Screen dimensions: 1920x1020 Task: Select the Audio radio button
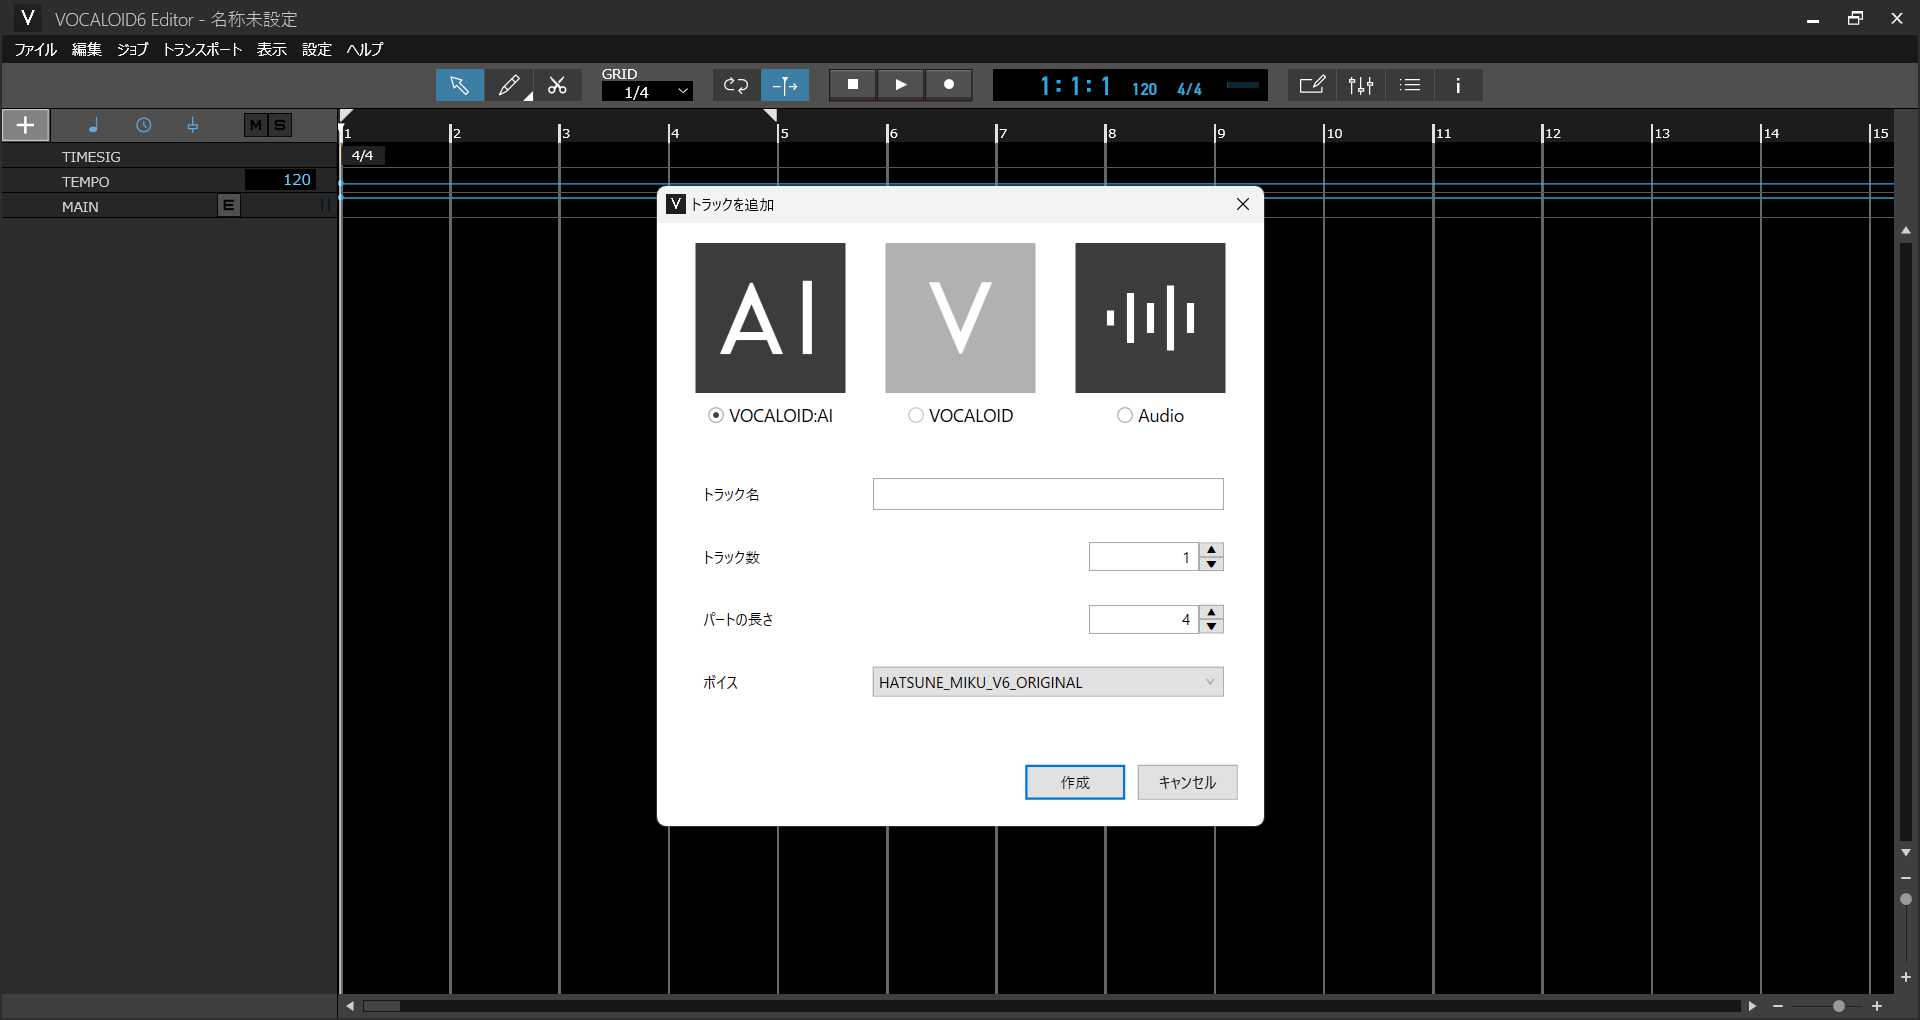click(1125, 415)
